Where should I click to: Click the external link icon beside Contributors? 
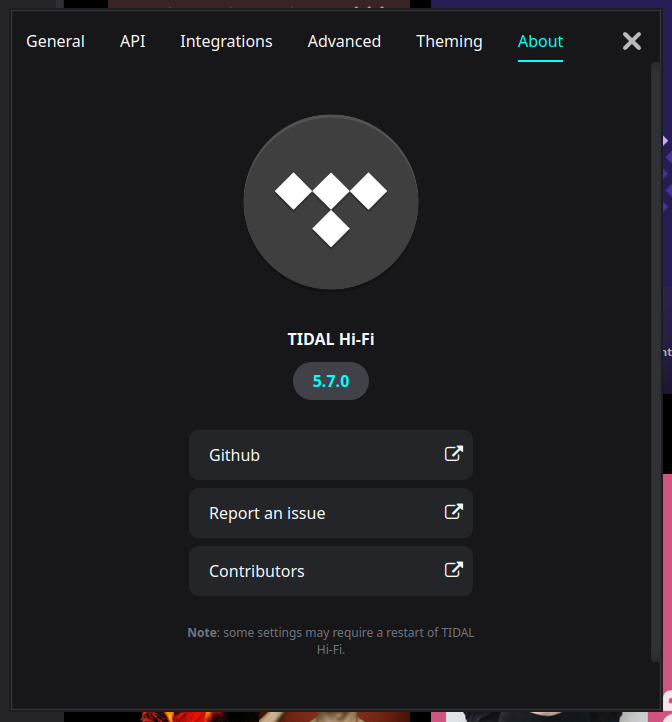(453, 570)
